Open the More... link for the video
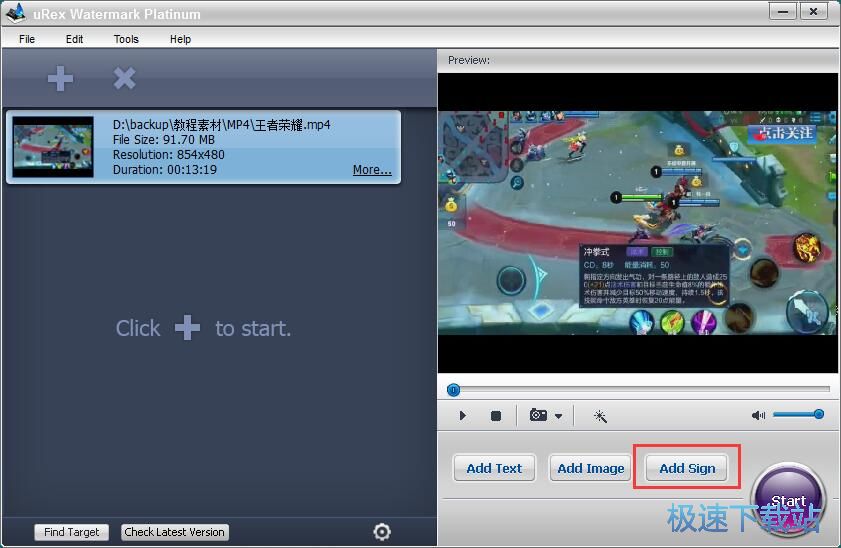Image resolution: width=841 pixels, height=548 pixels. (372, 169)
